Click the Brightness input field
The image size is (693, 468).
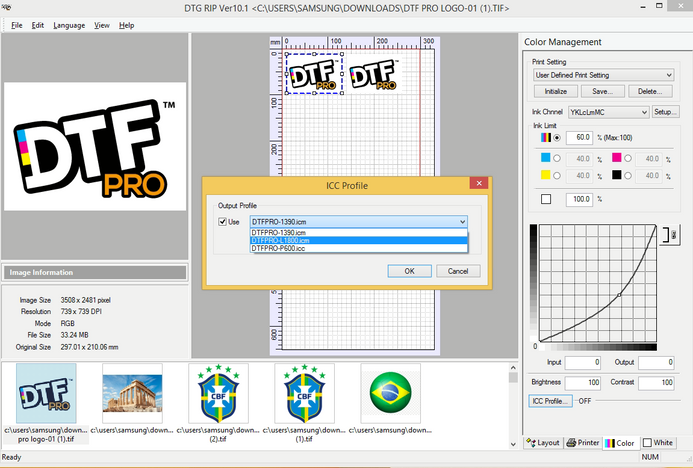coord(581,383)
